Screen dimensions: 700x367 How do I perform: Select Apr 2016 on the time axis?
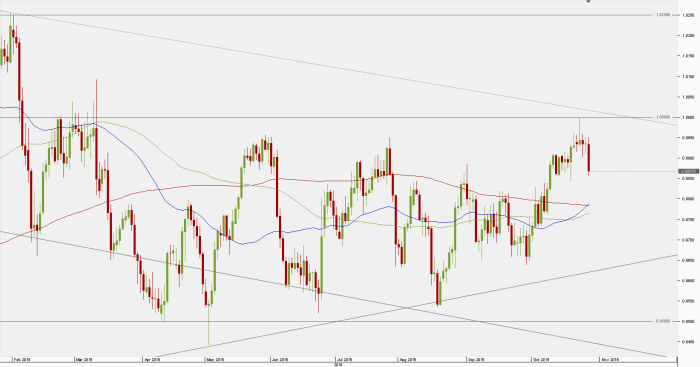pos(152,359)
